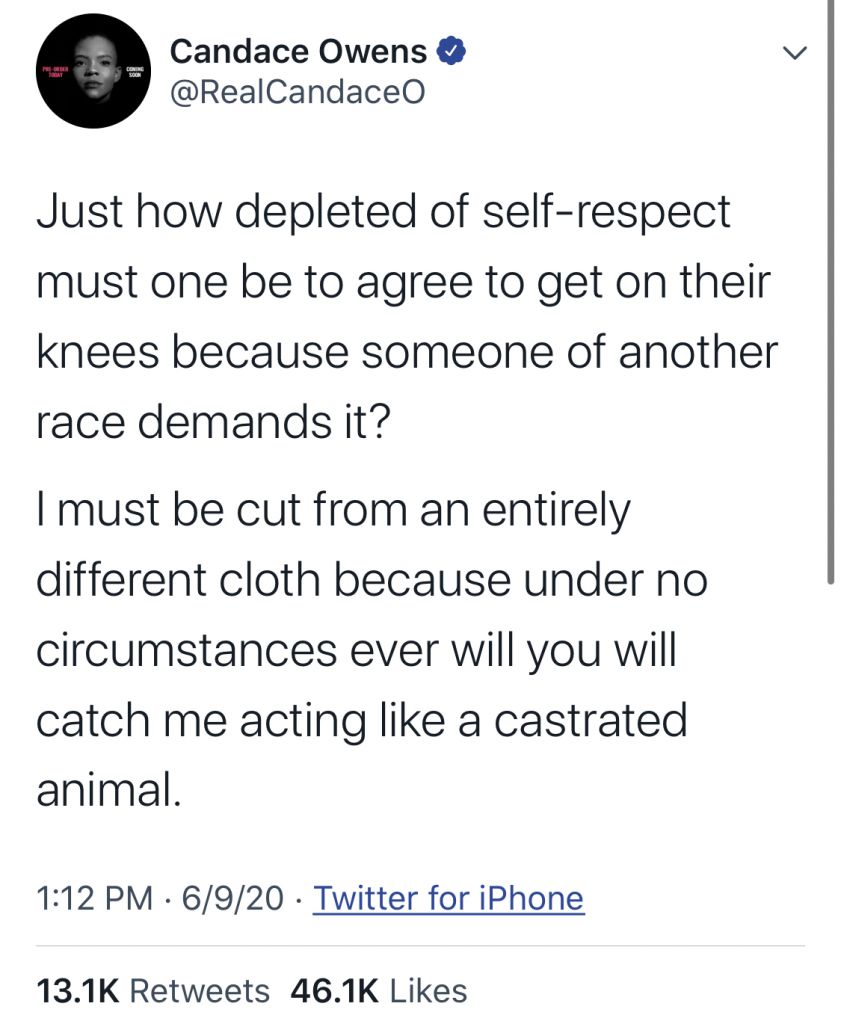The height and width of the screenshot is (1024, 841).
Task: View the 46.1K Likes list
Action: click(x=378, y=990)
